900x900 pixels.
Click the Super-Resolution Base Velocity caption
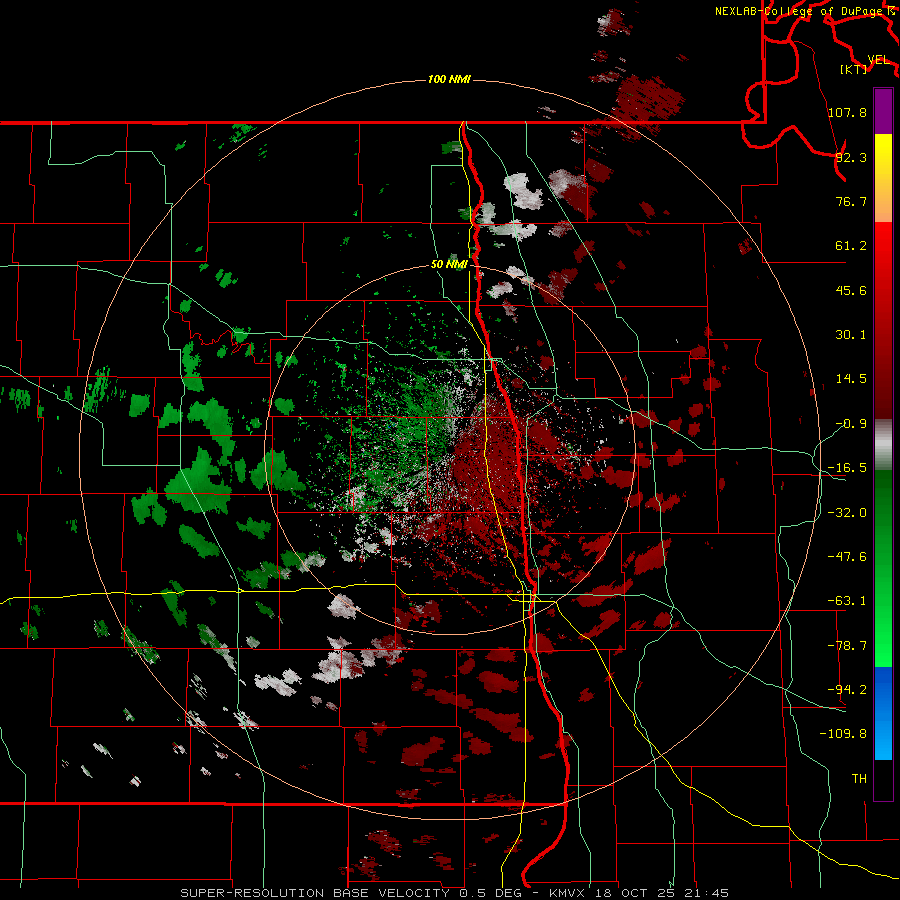click(455, 893)
